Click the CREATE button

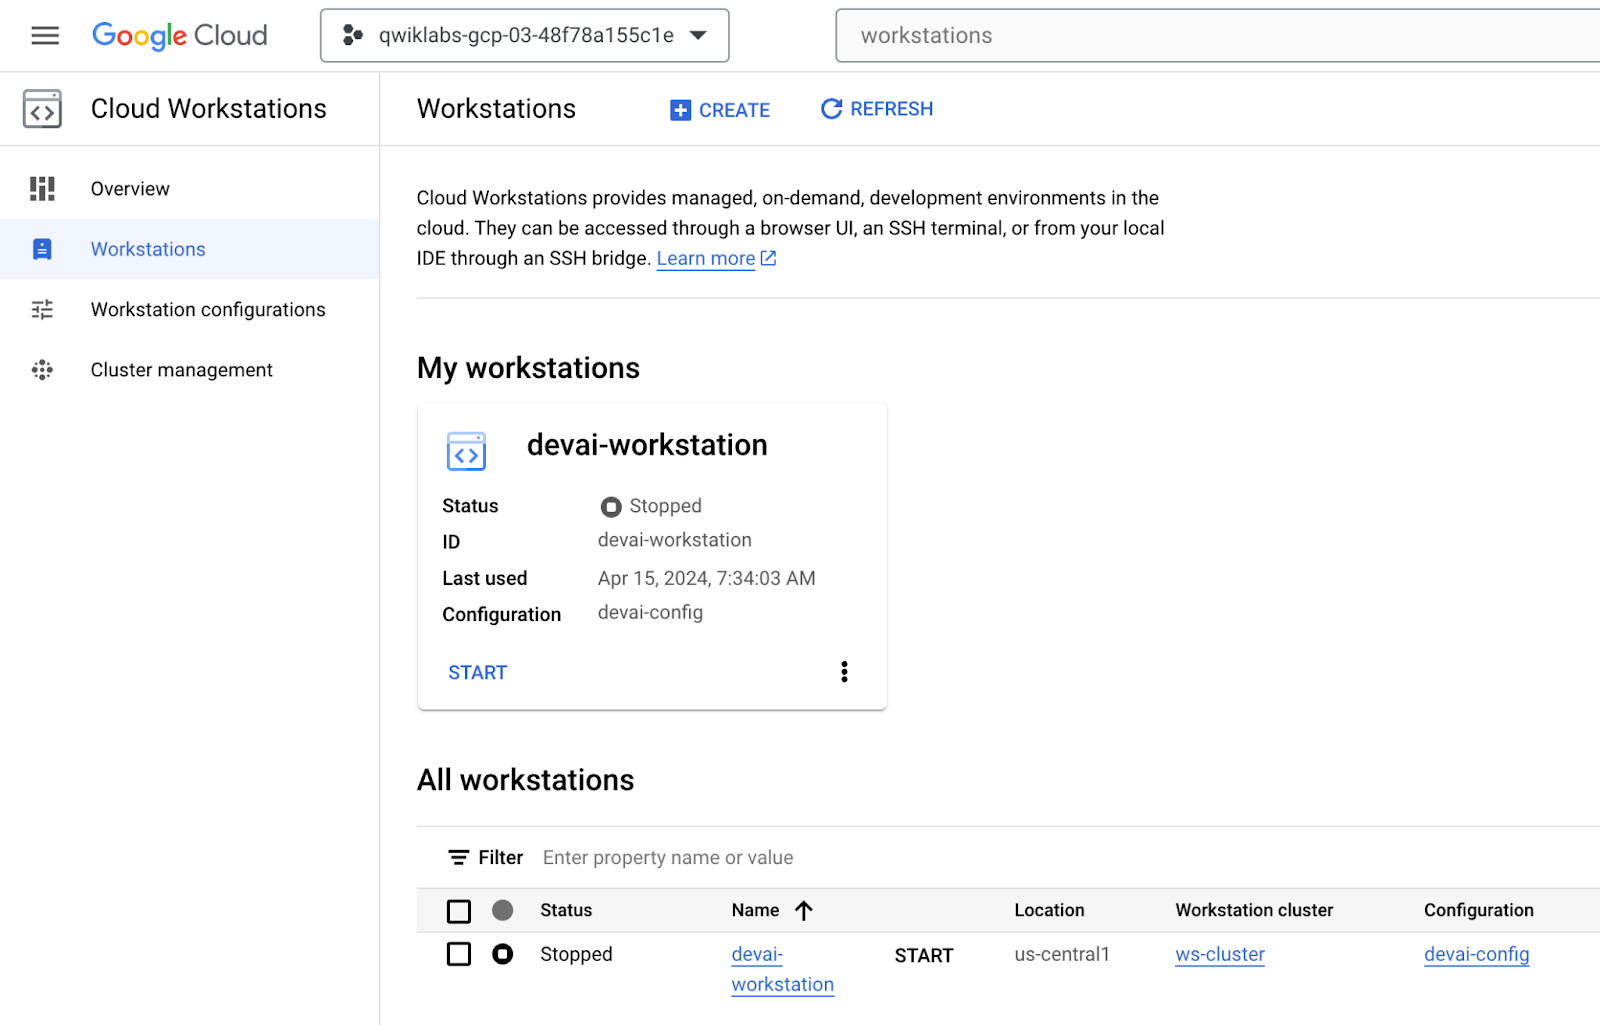point(720,110)
